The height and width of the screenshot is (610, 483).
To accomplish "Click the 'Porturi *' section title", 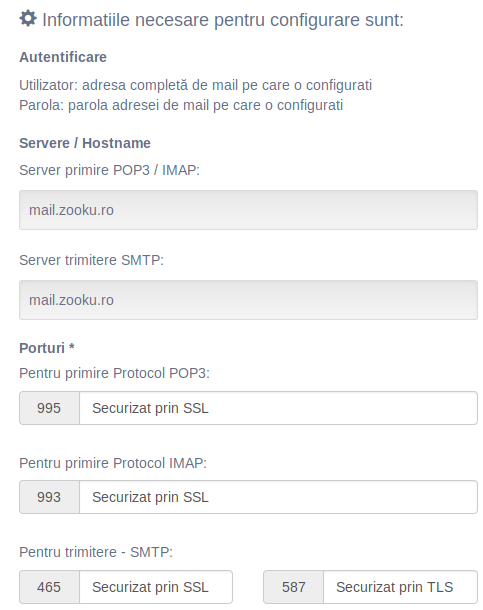I will [47, 348].
